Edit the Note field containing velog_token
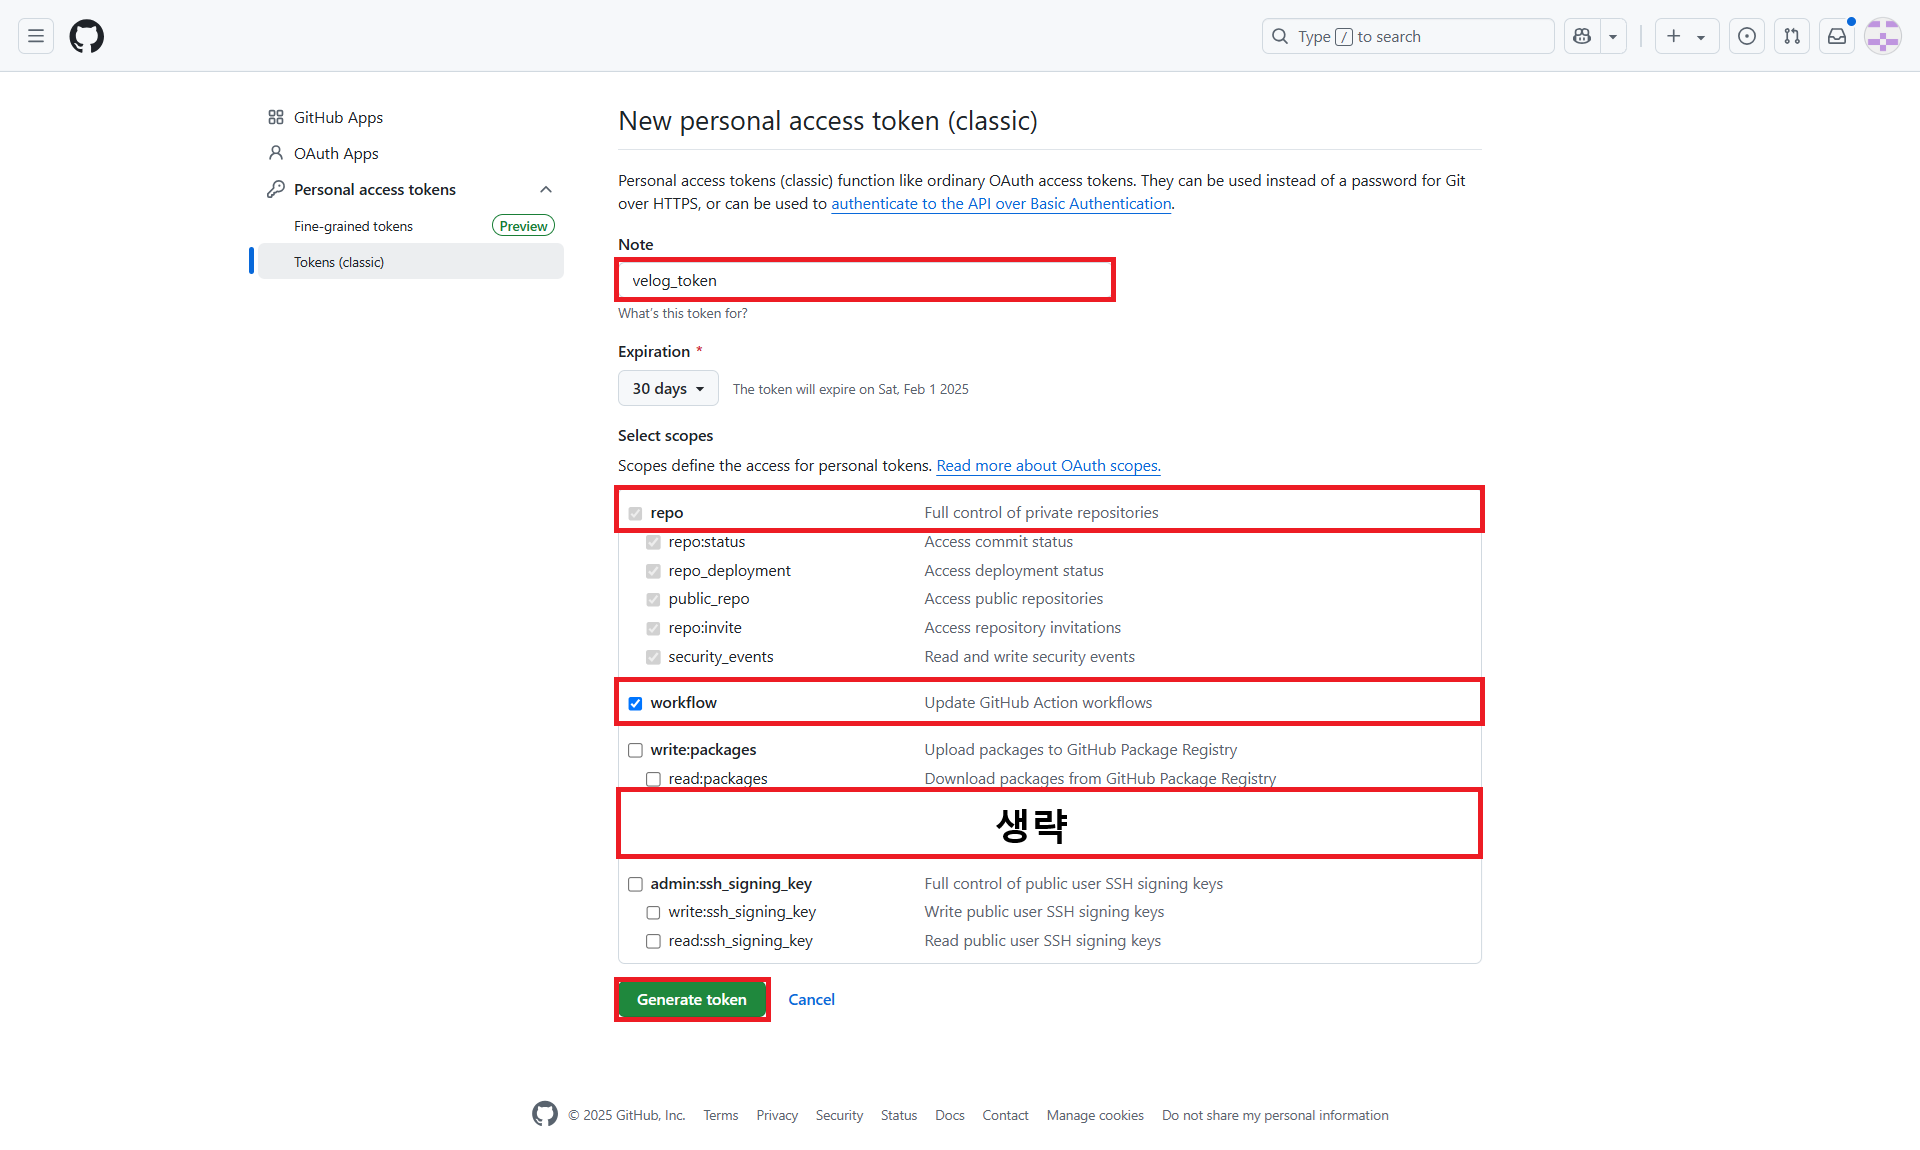This screenshot has height=1150, width=1920. (x=865, y=280)
